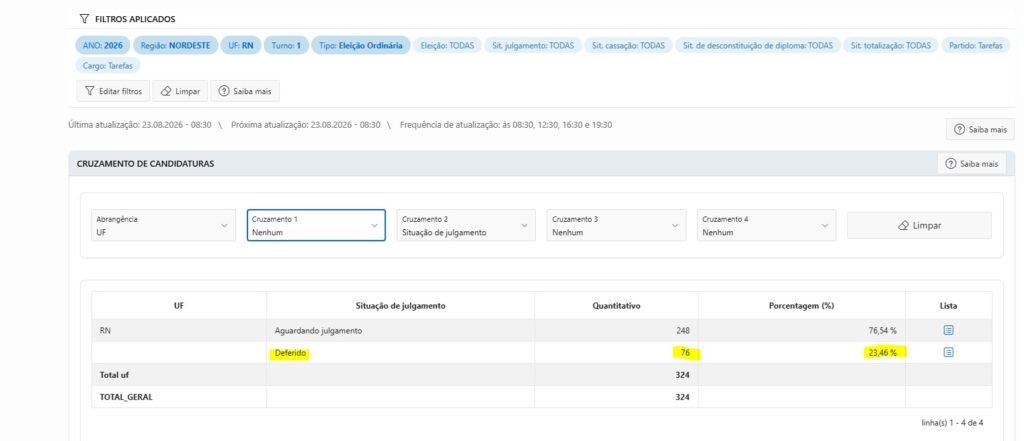
Task: Click Saiba mais beside update frequency line
Action: (x=980, y=129)
